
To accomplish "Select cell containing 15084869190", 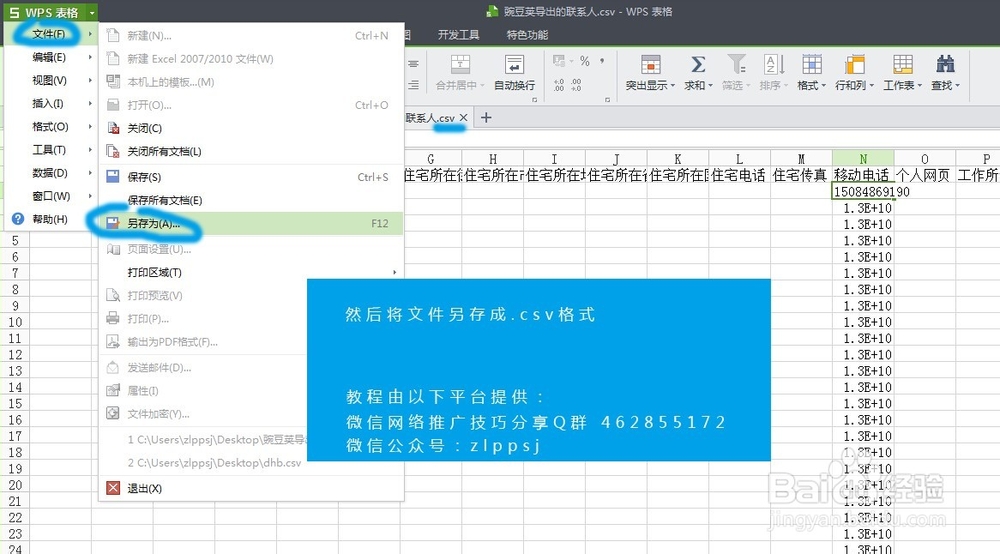I will coord(863,191).
